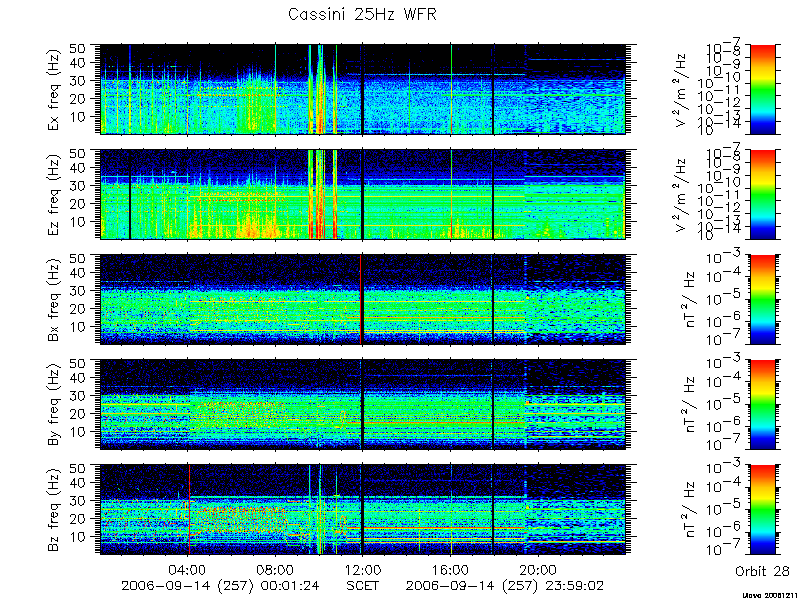Click the V²/m²/Hz unit label beside Ex color bar
The width and height of the screenshot is (800, 600).
coord(682,90)
